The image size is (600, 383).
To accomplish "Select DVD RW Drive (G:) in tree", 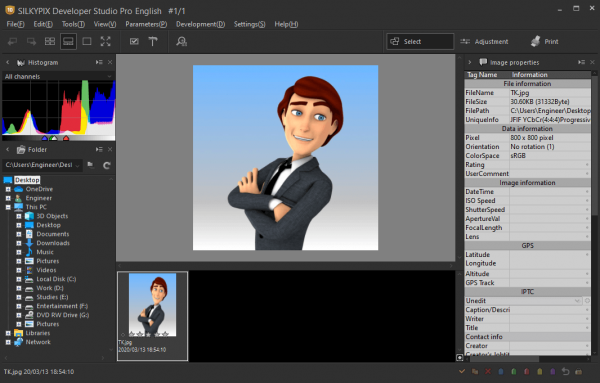I will pos(63,315).
